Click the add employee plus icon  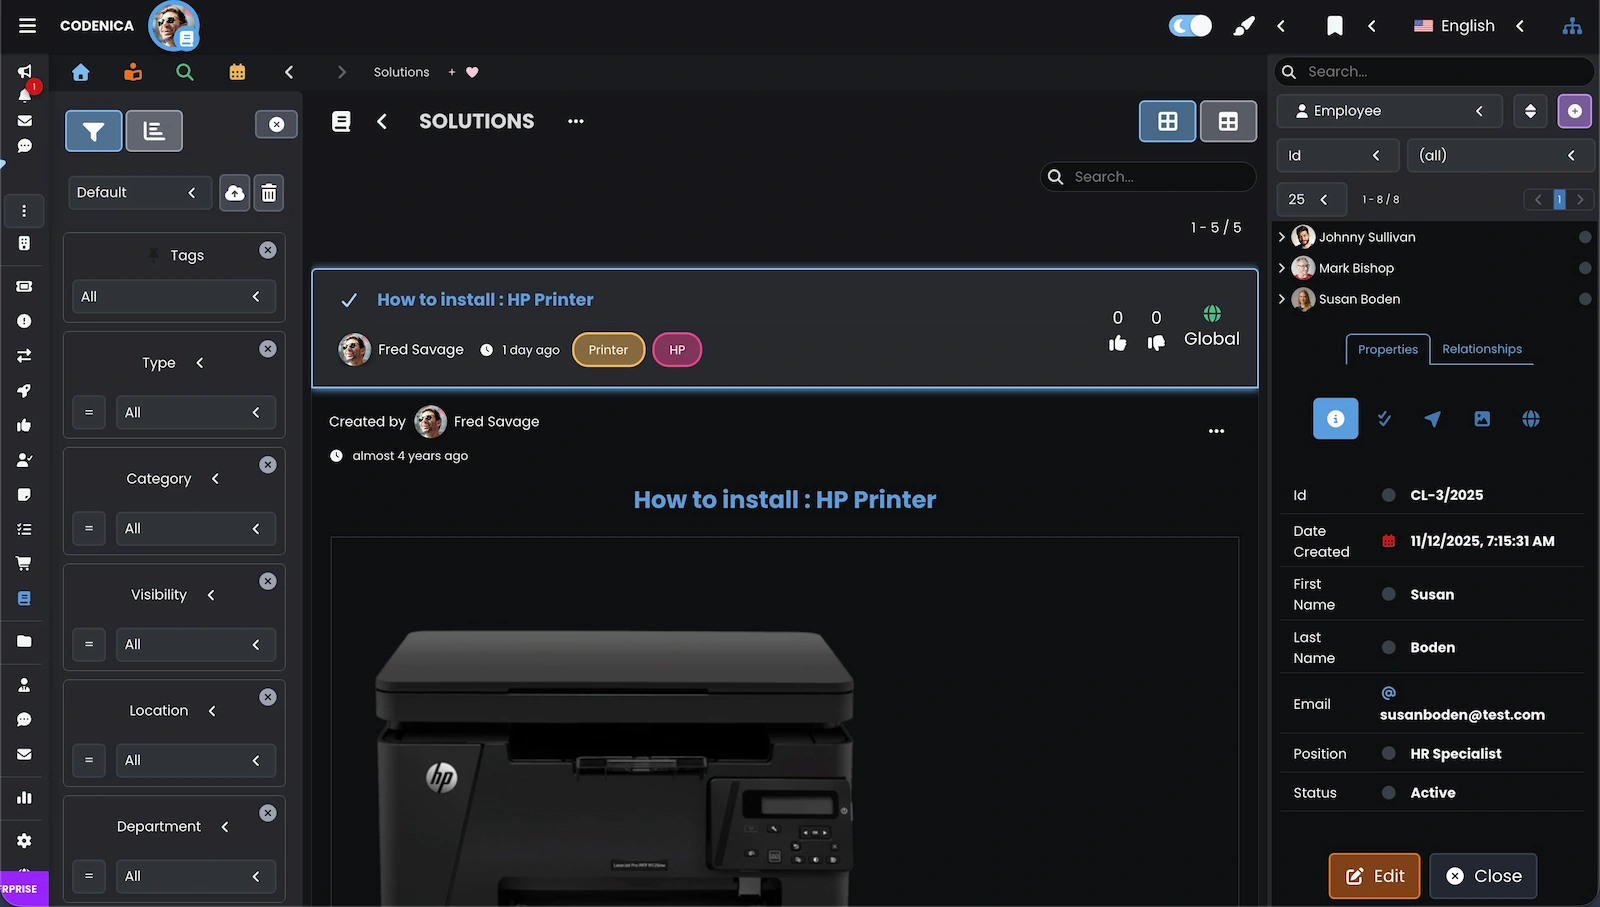(x=1575, y=111)
